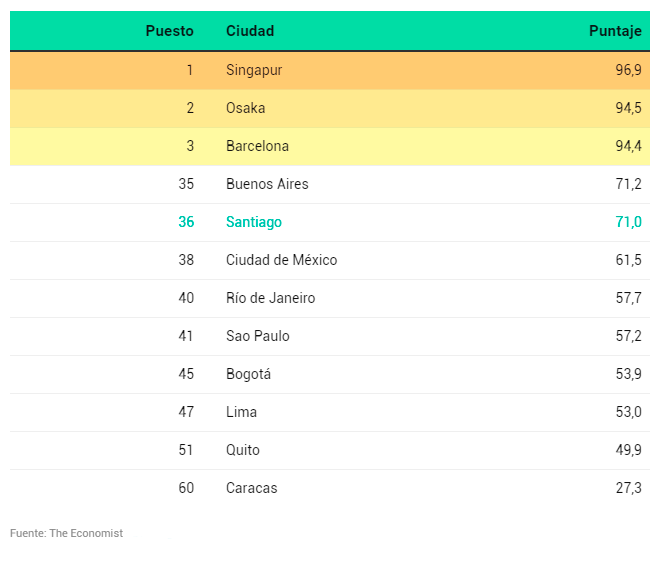Screen dimensions: 664x568
Task: Click the Quito city cell
Action: (243, 450)
